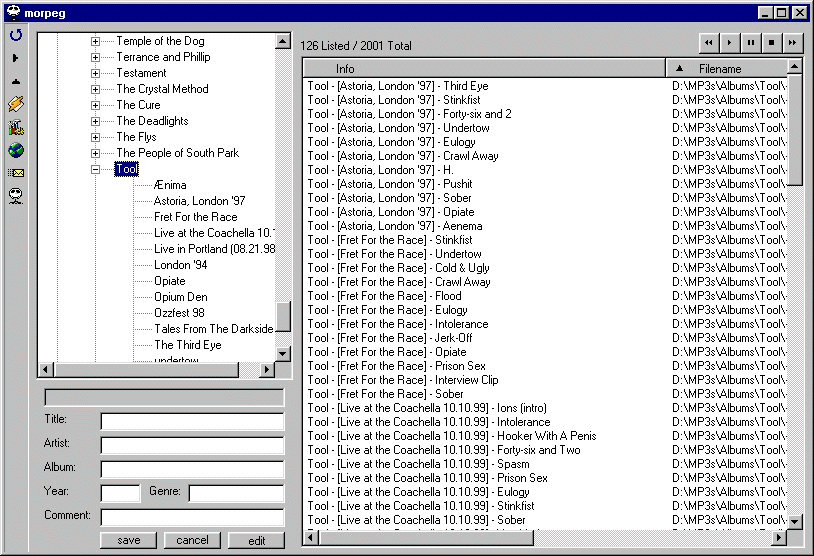The image size is (814, 556).
Task: Sort list by the Filename column header
Action: (x=727, y=69)
